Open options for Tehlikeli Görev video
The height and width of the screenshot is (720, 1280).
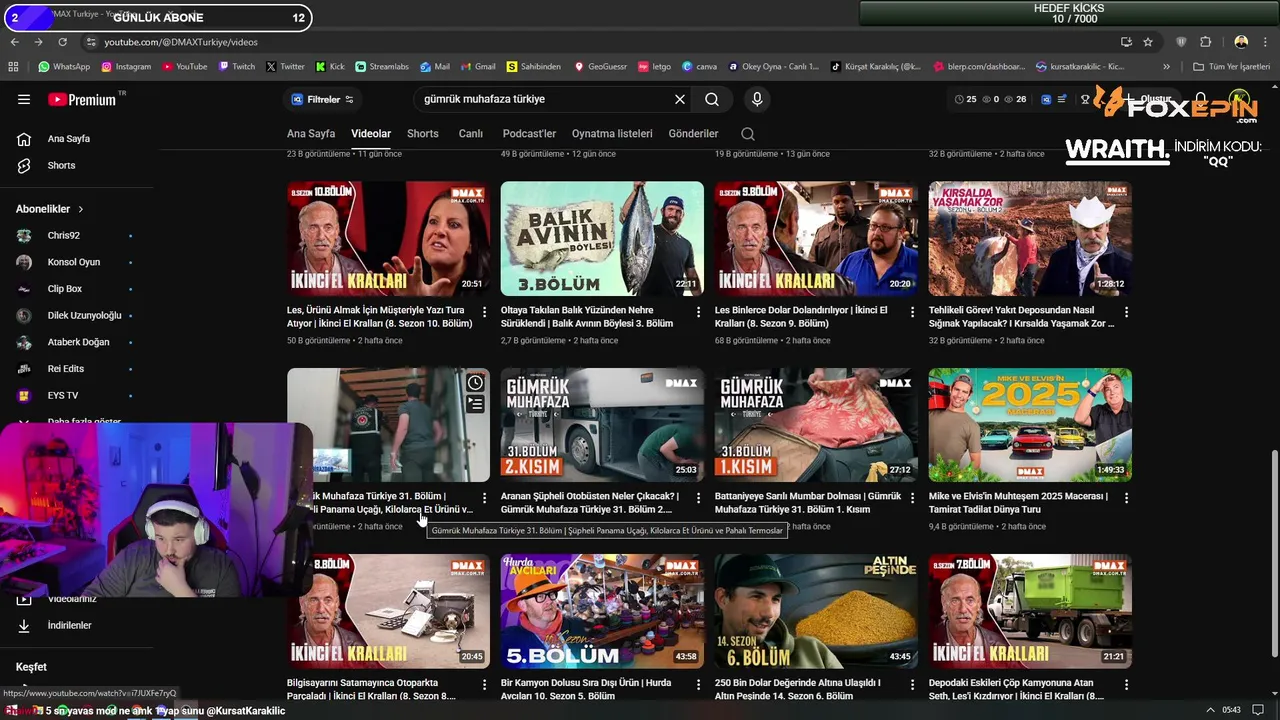click(x=1127, y=312)
